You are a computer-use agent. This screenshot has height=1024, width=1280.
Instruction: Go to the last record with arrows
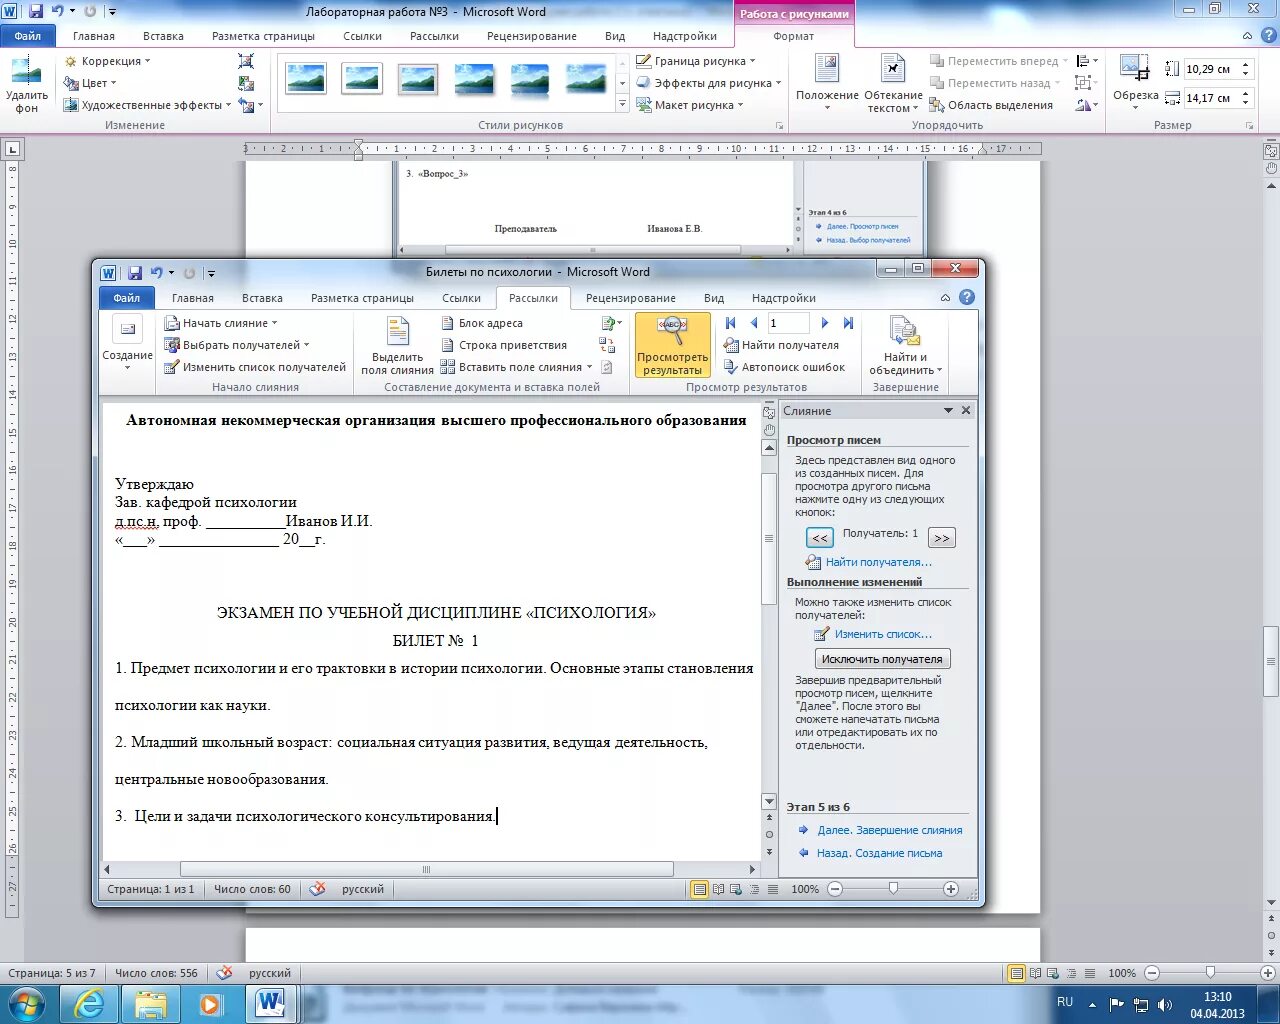point(848,322)
